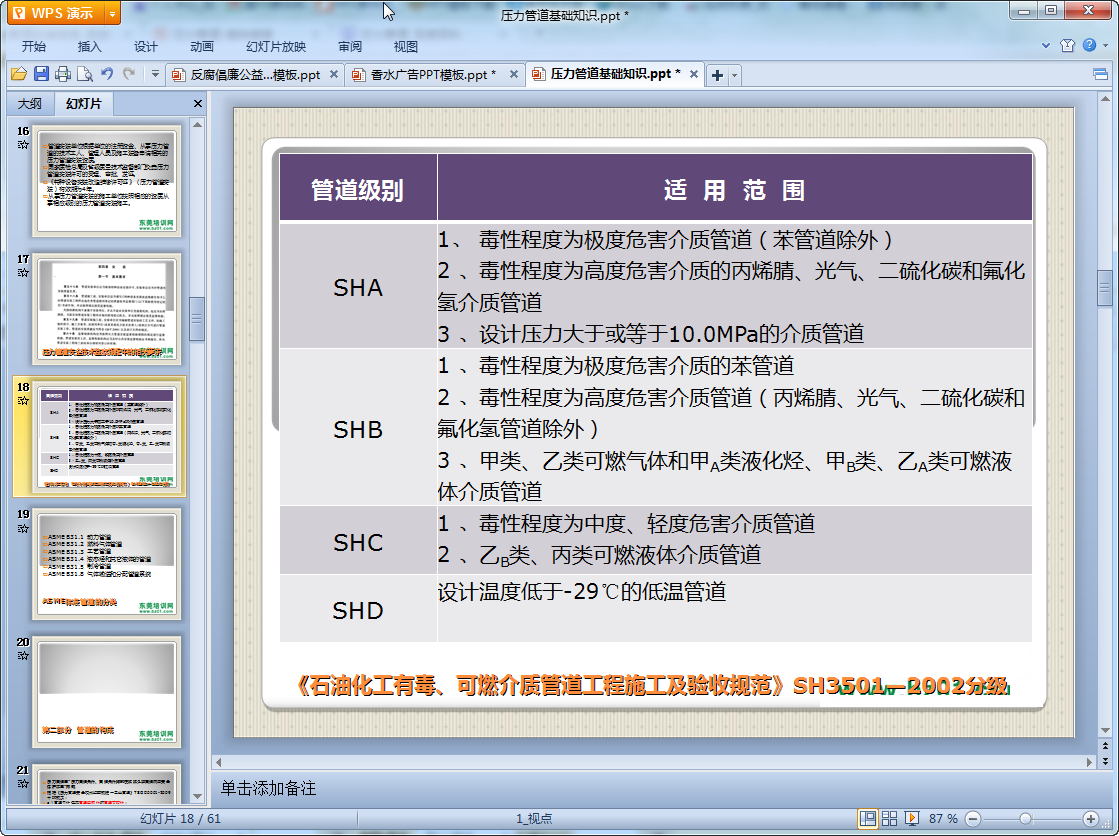Image resolution: width=1119 pixels, height=836 pixels.
Task: Click the zoom slider handle
Action: [1026, 818]
